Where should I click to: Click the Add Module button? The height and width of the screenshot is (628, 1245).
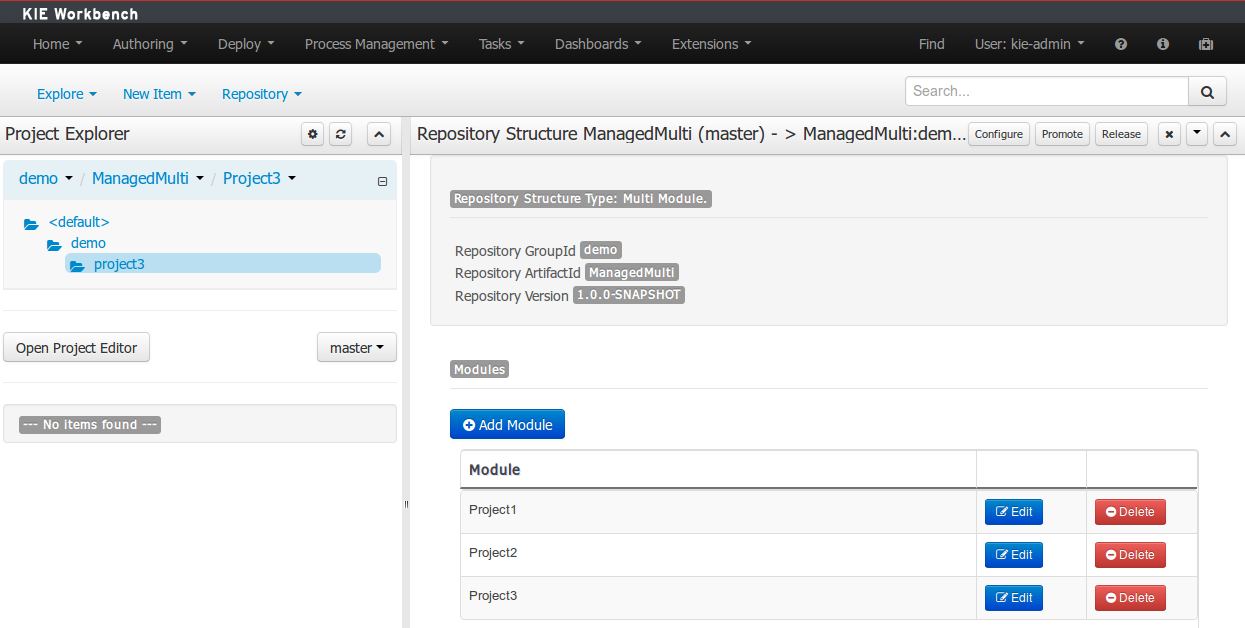coord(507,424)
